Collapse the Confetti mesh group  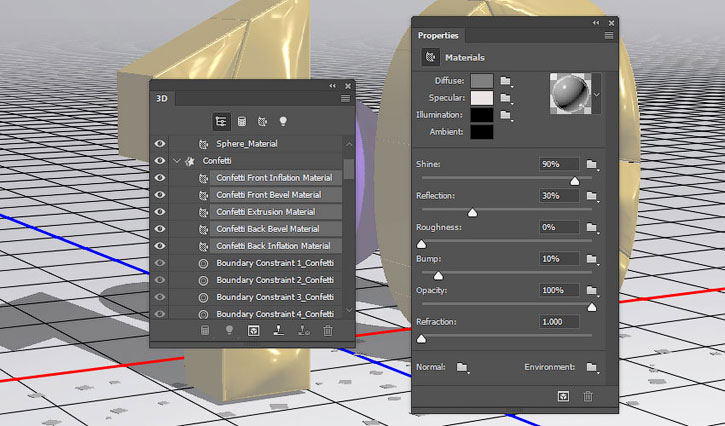point(177,161)
